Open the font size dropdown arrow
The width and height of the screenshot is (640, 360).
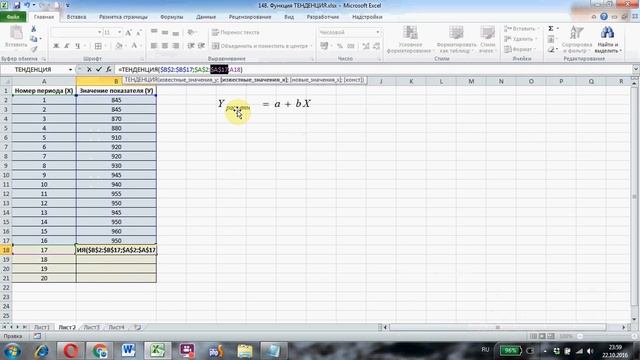click(x=120, y=32)
